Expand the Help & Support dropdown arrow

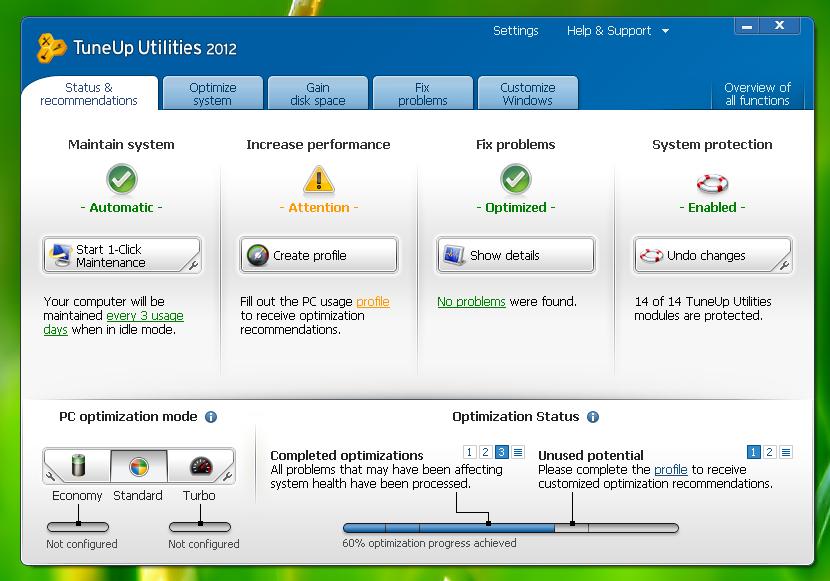tap(665, 31)
